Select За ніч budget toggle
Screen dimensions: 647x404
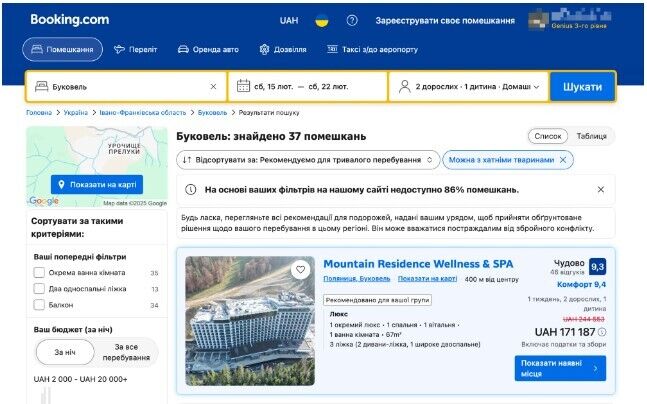click(65, 352)
